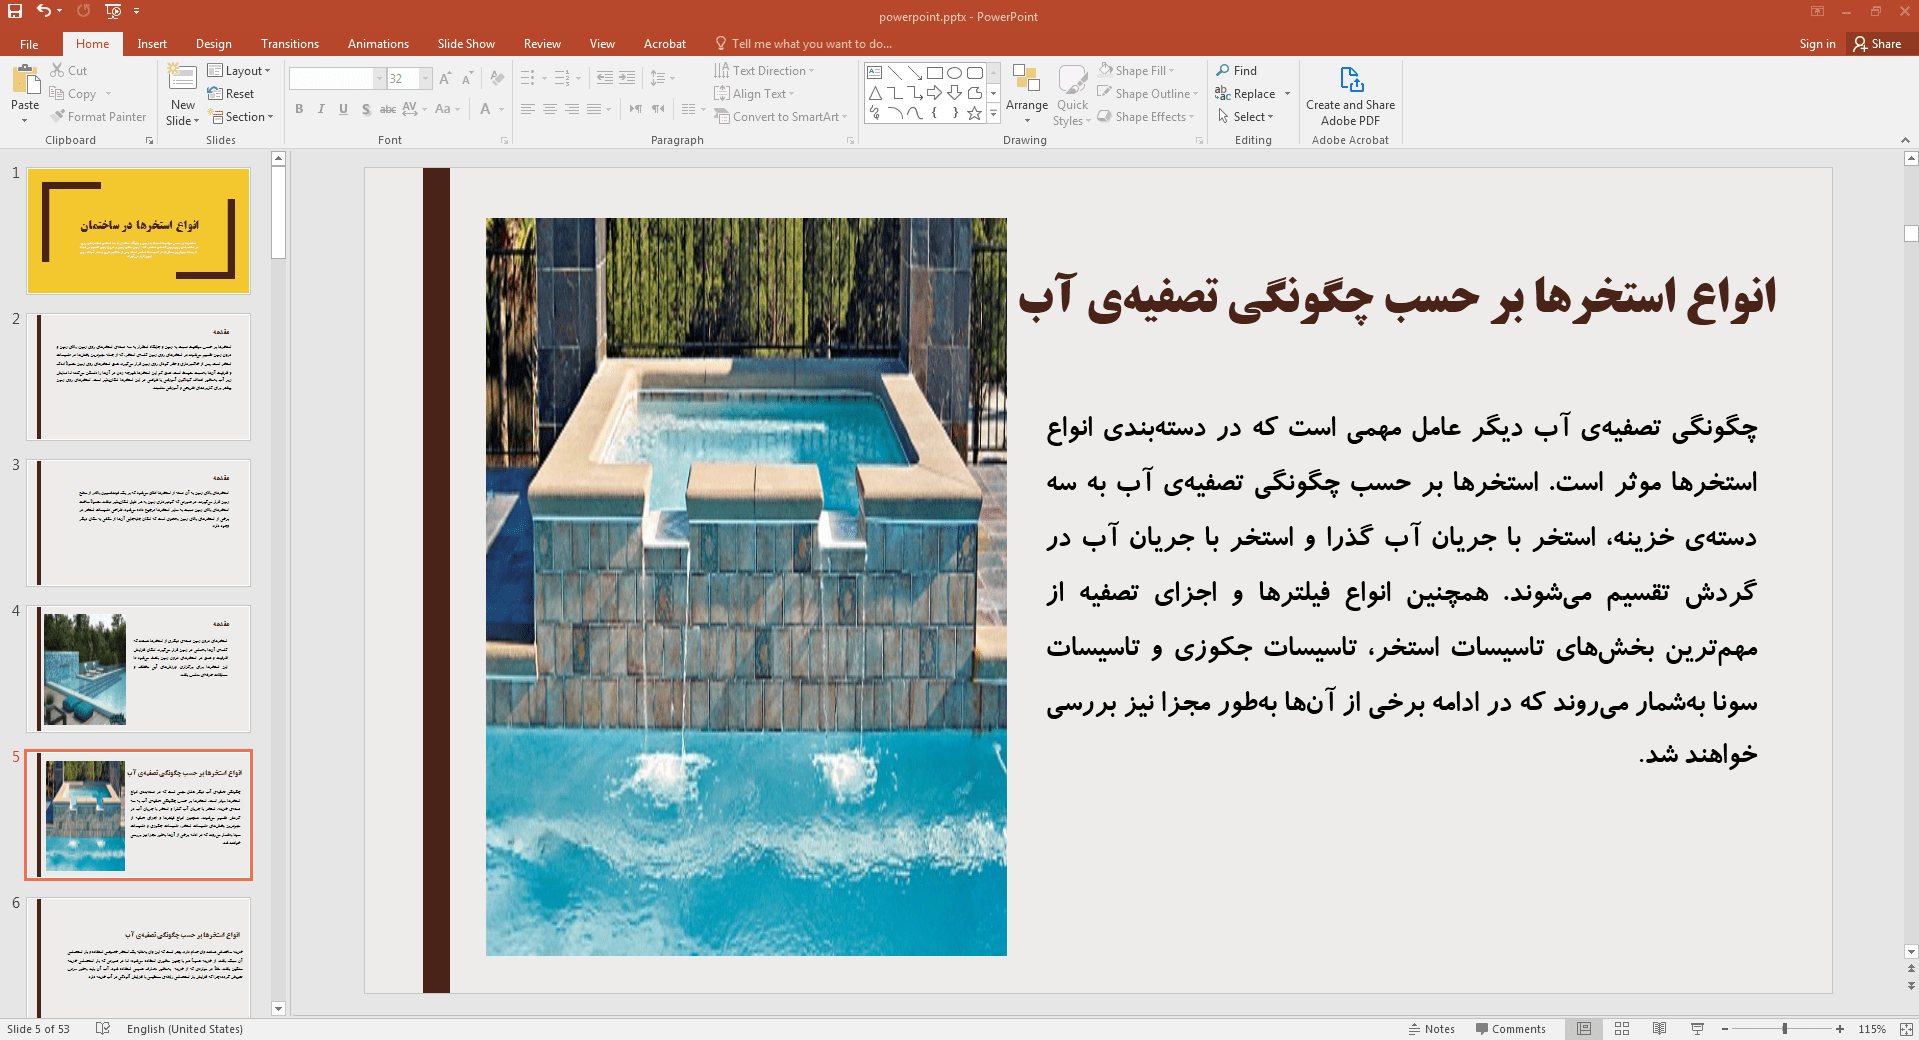Click Fit slide to current window icon

pos(1905,1028)
